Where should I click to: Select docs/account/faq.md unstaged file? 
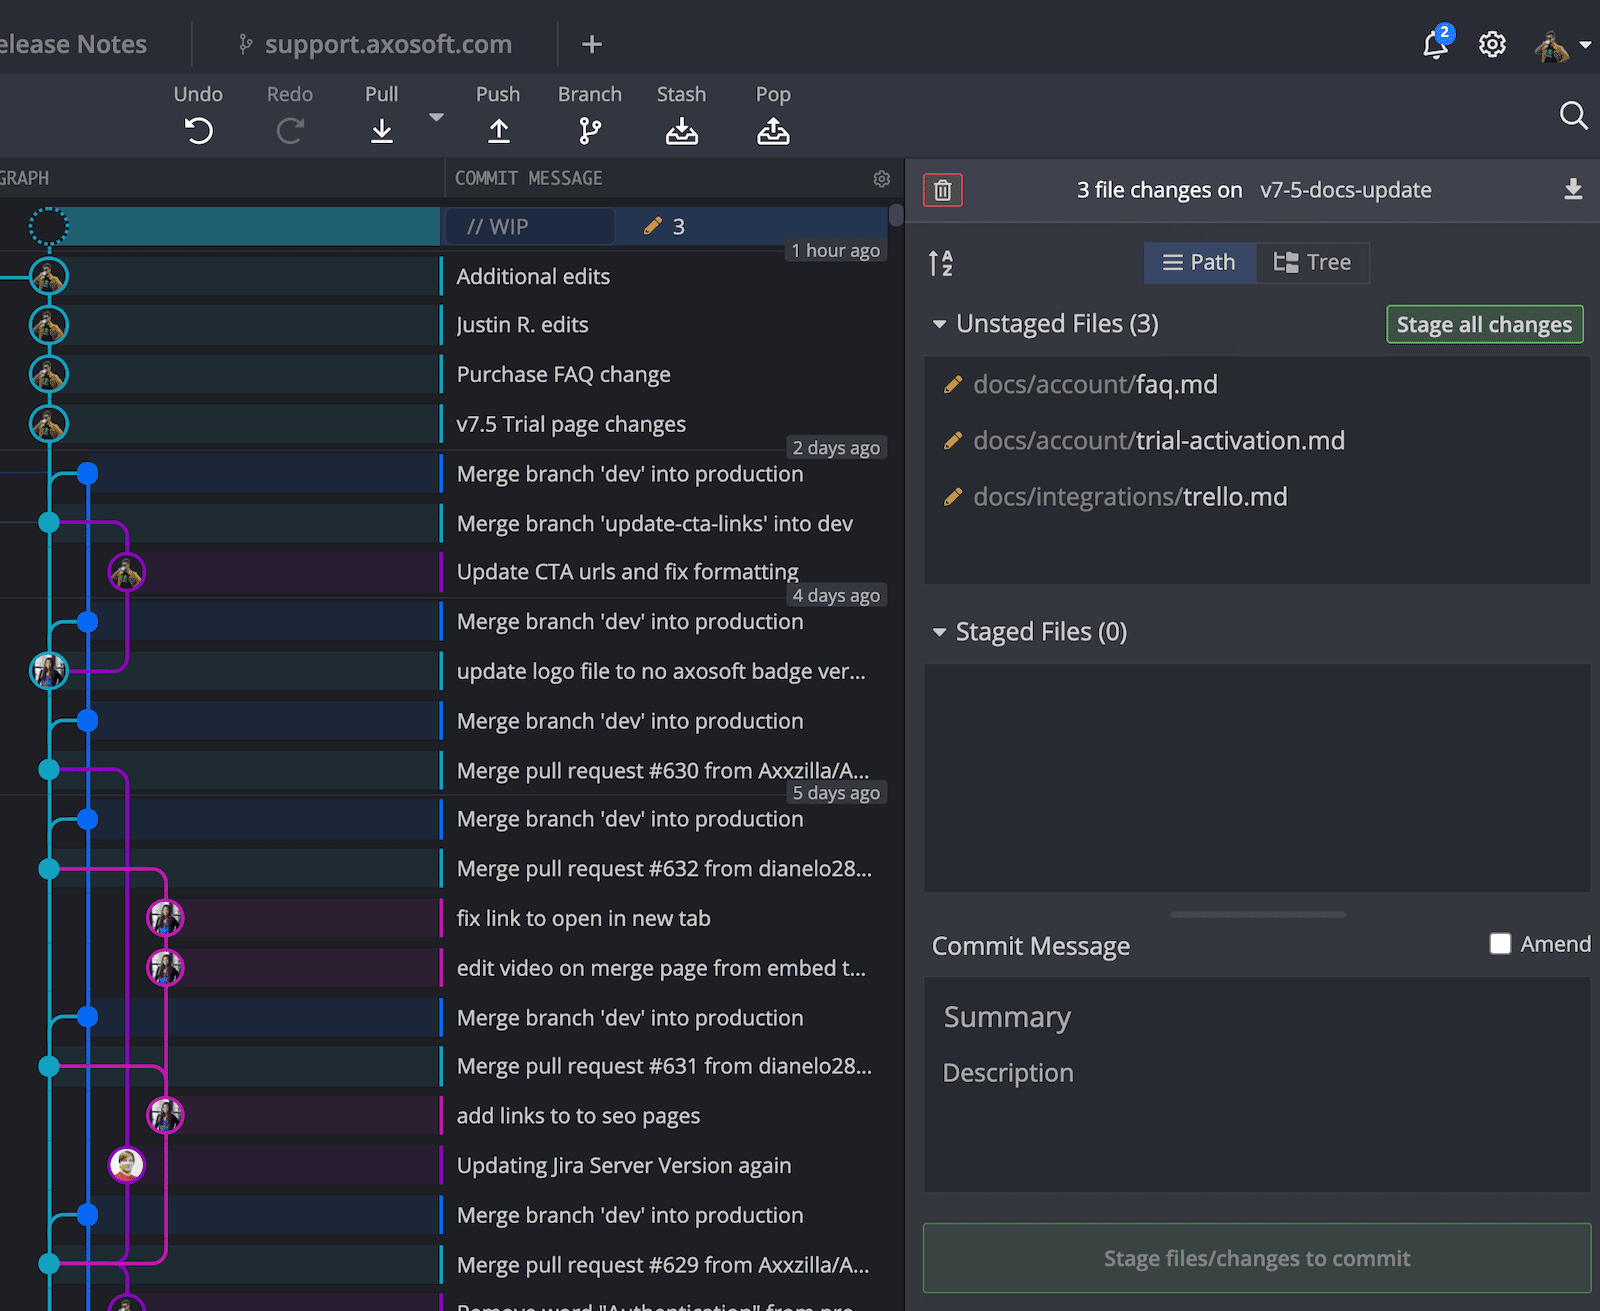[x=1095, y=385]
